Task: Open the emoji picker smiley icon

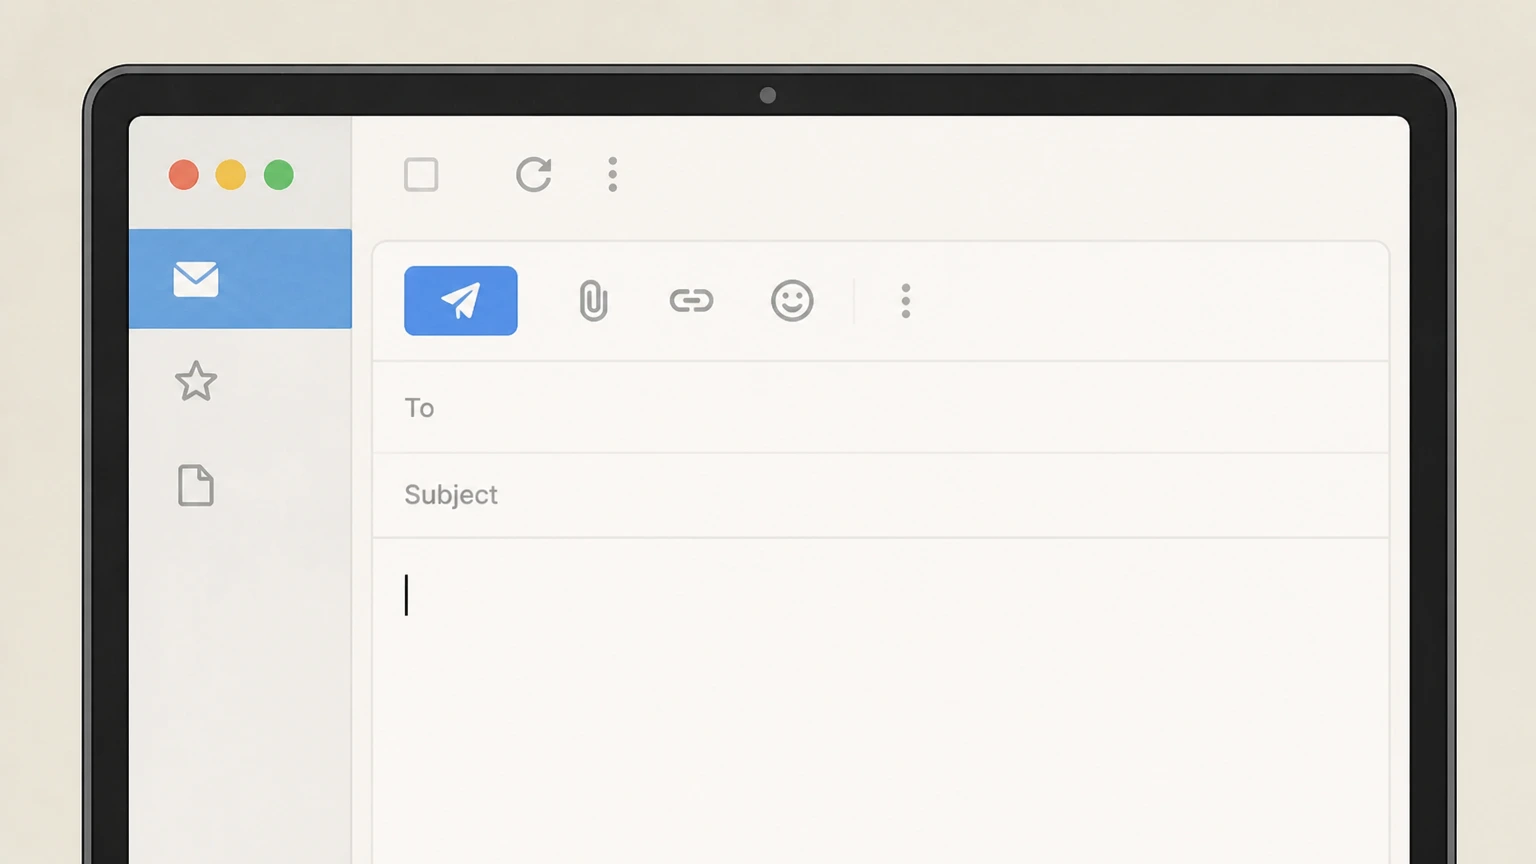Action: pos(792,301)
